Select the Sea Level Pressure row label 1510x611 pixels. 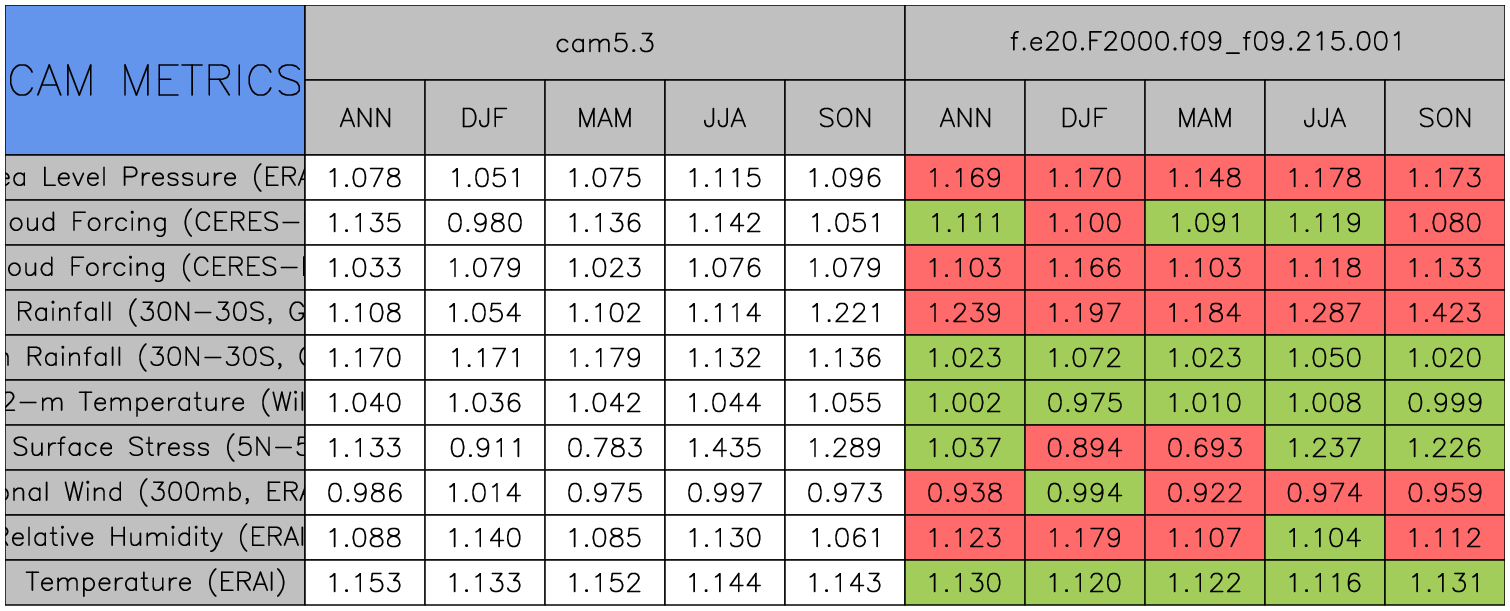(x=155, y=178)
